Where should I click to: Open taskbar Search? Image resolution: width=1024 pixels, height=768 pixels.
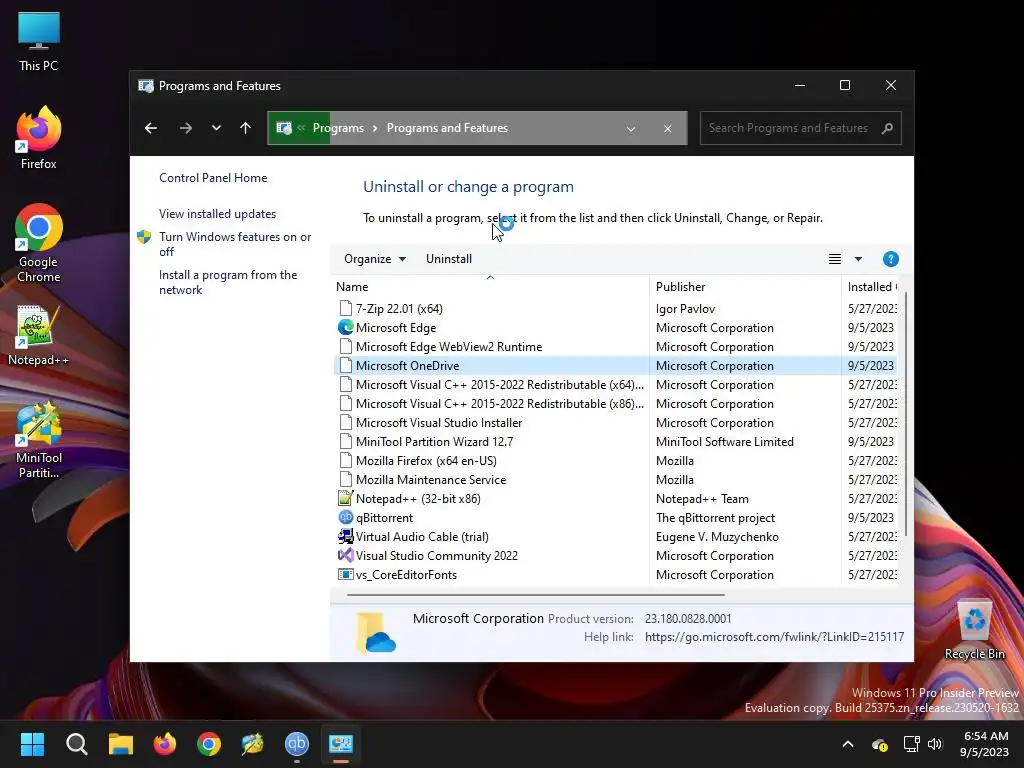(x=76, y=744)
